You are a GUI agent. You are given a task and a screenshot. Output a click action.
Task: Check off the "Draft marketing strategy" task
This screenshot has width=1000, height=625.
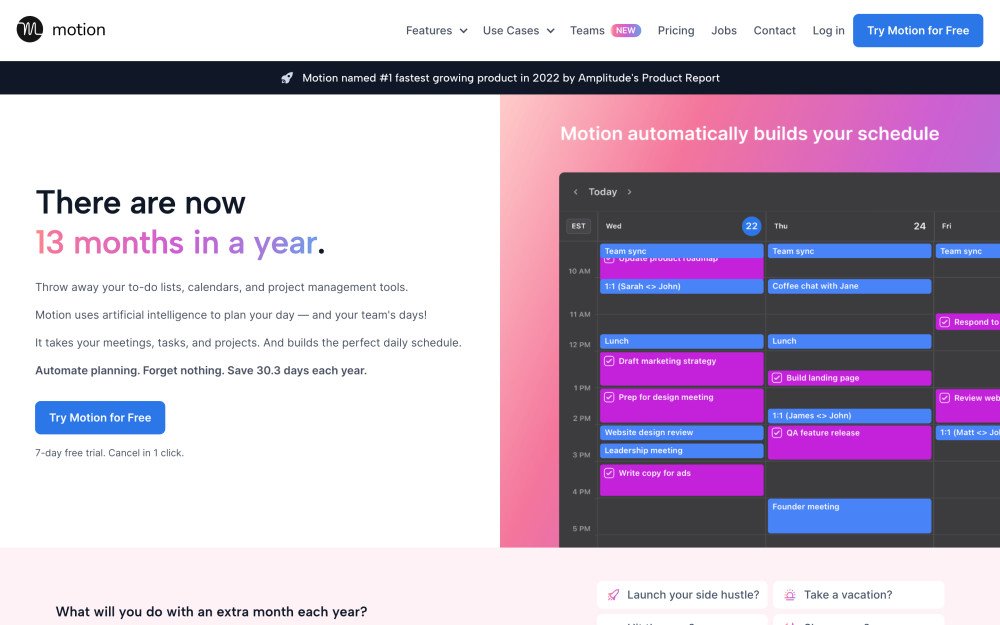pos(609,361)
